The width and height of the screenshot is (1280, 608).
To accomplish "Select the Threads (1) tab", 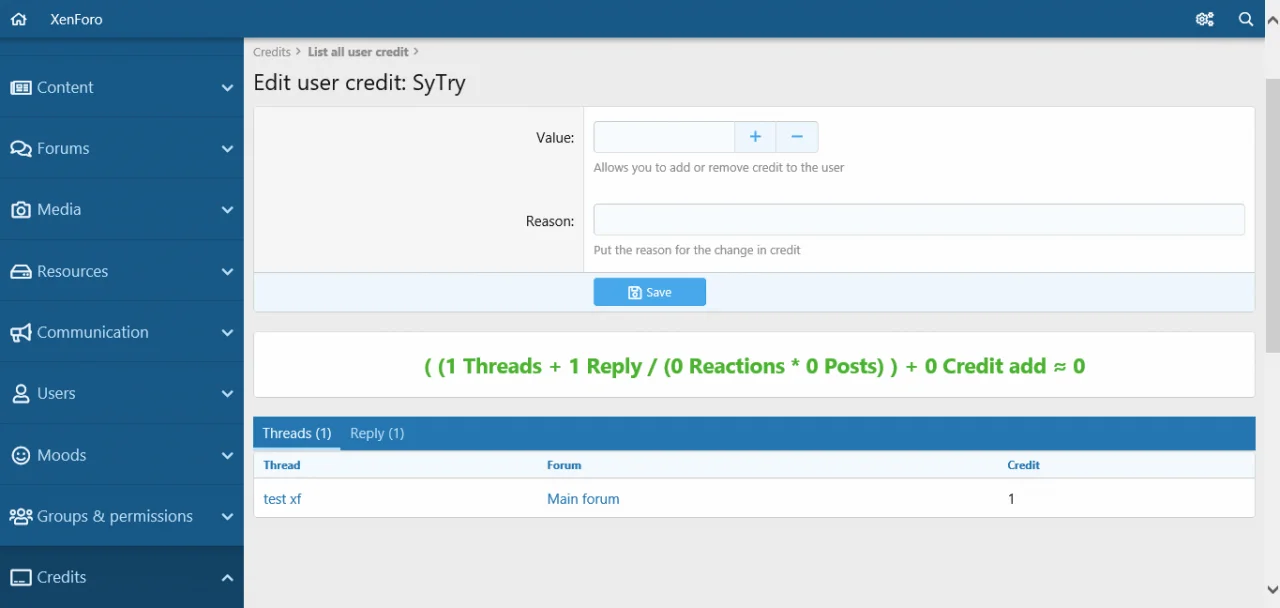I will click(297, 434).
